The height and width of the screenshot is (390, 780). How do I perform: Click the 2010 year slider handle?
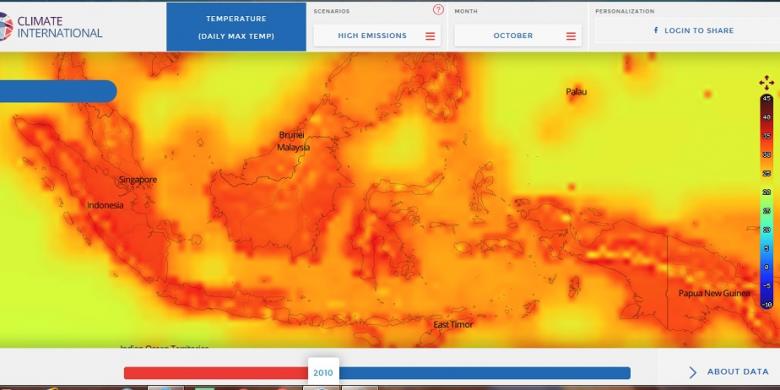[x=323, y=372]
